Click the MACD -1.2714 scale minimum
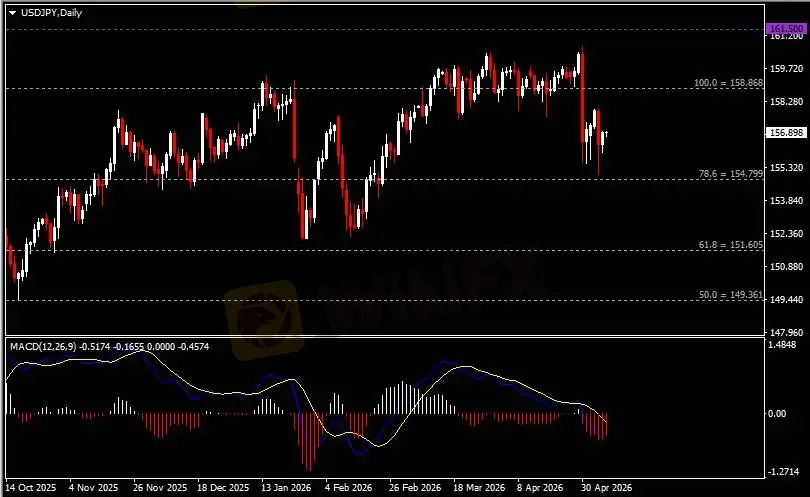The height and width of the screenshot is (497, 810). (783, 472)
